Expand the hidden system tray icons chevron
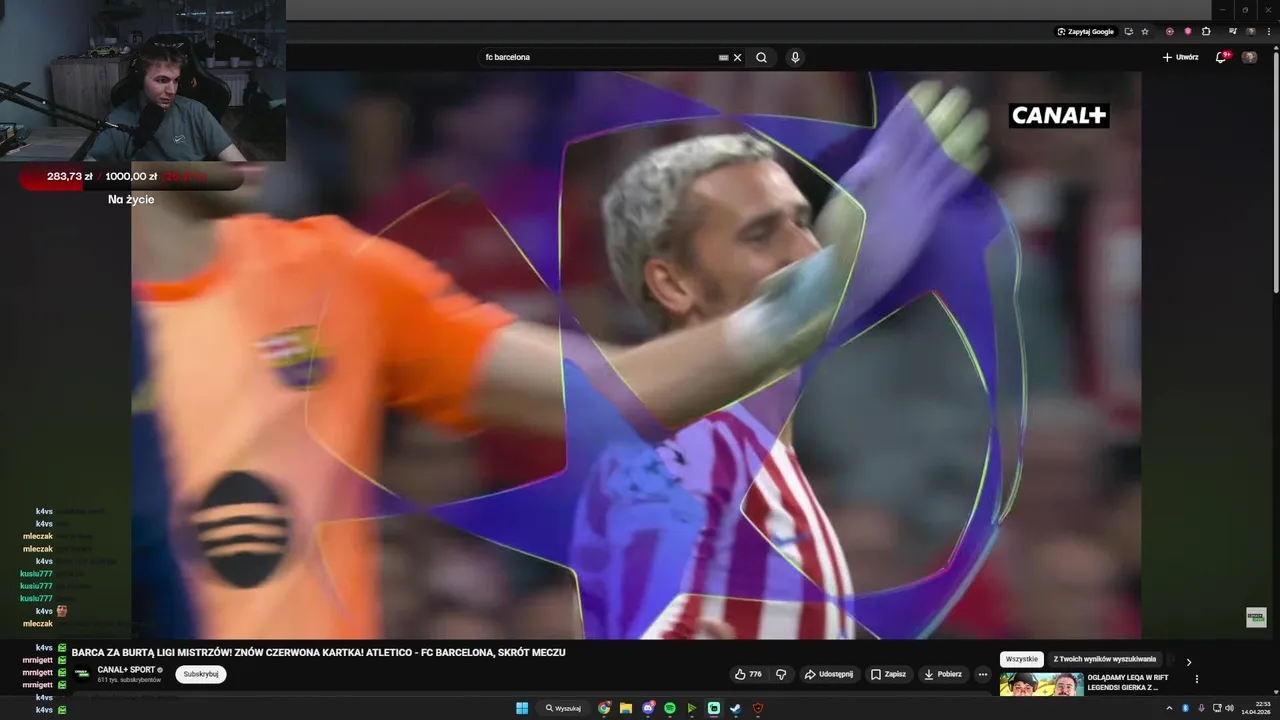Viewport: 1280px width, 720px height. pos(1170,708)
